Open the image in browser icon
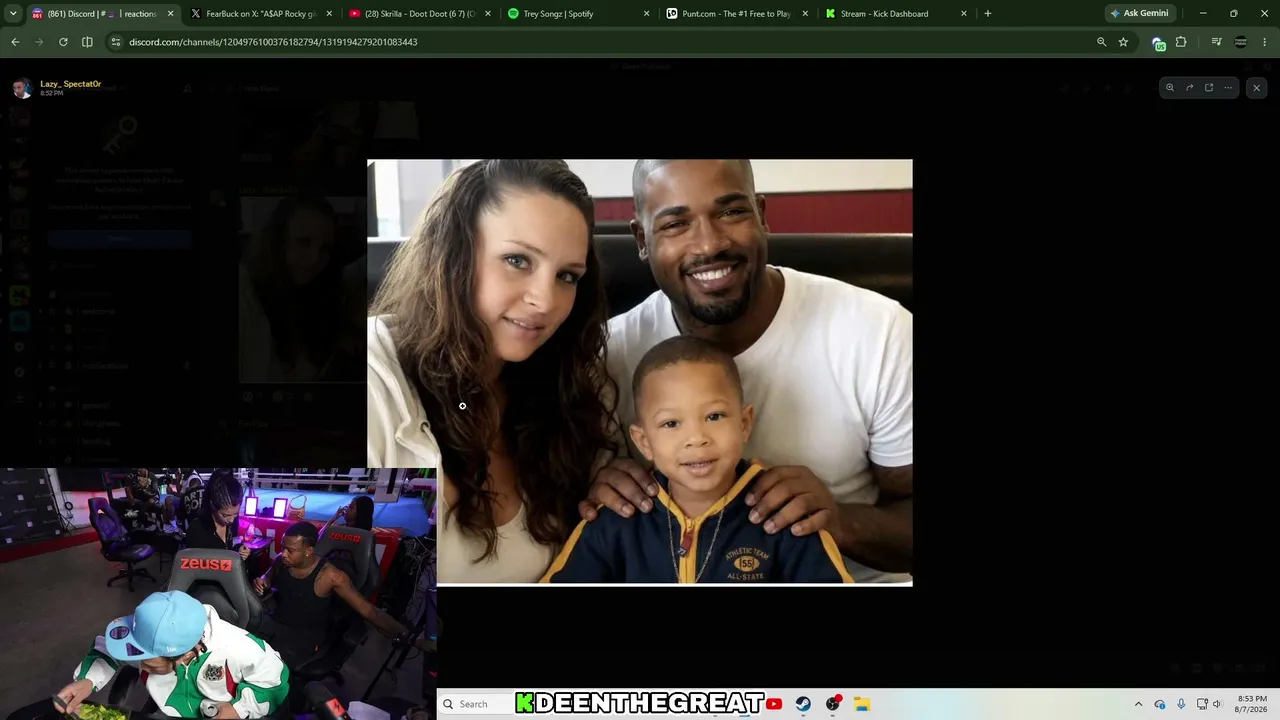Image resolution: width=1280 pixels, height=720 pixels. point(1209,88)
